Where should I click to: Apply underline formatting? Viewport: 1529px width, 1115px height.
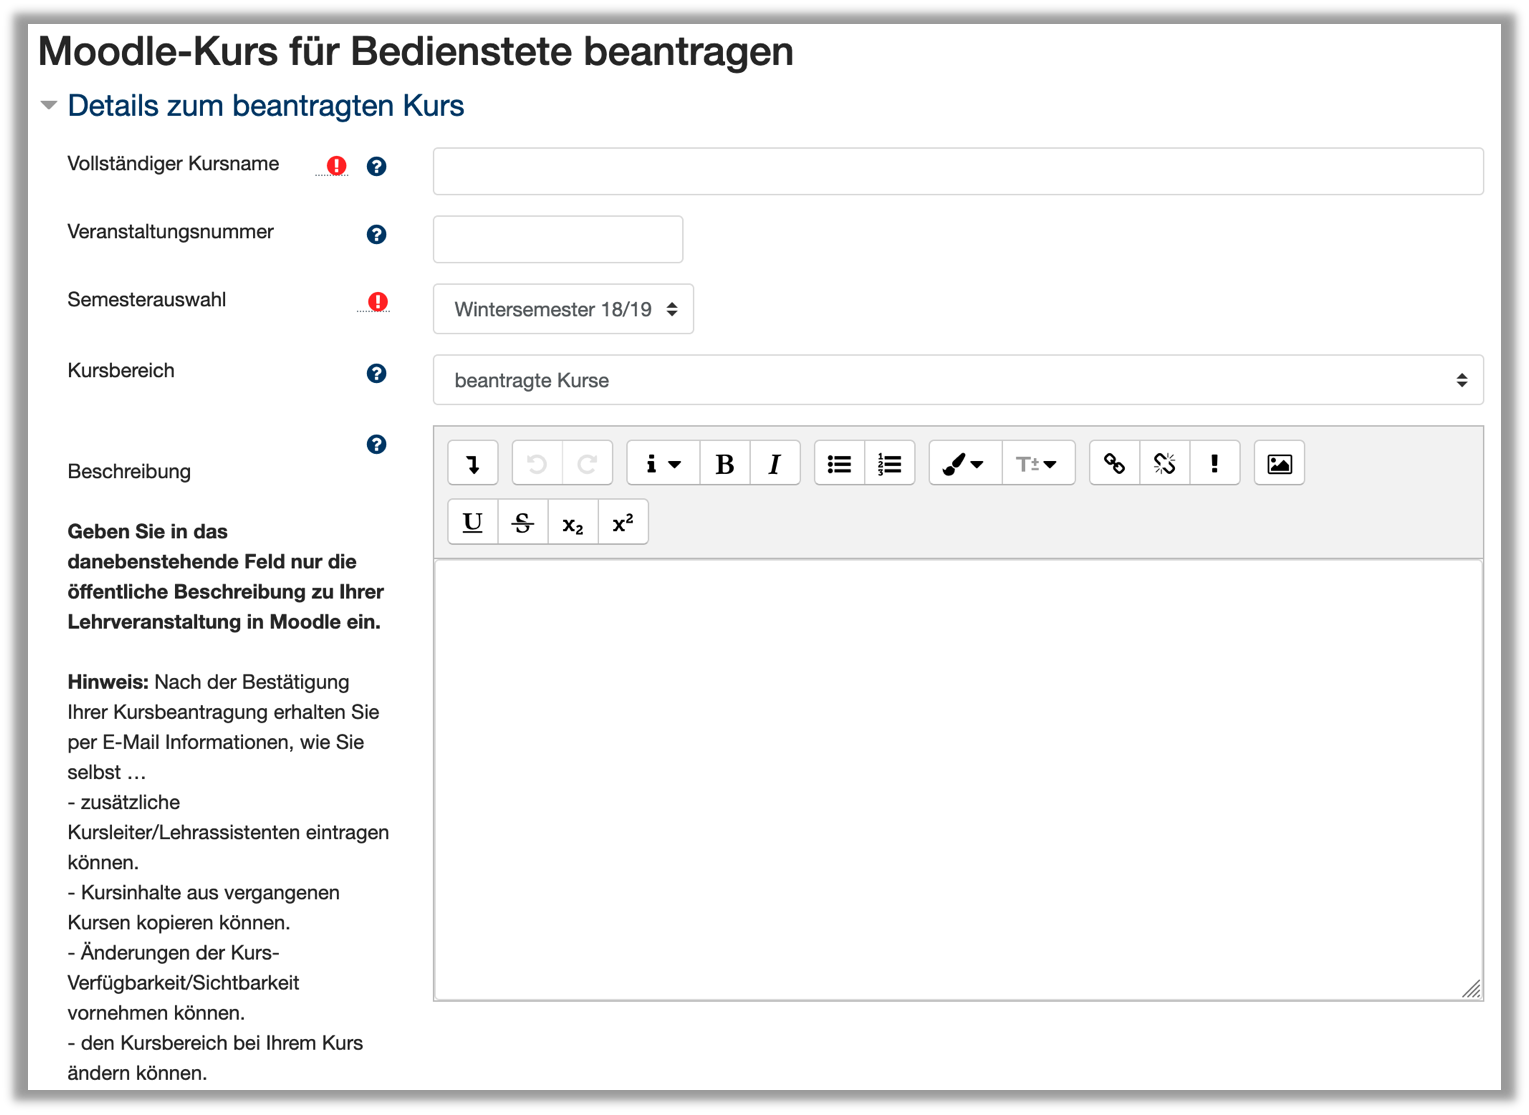[x=473, y=523]
